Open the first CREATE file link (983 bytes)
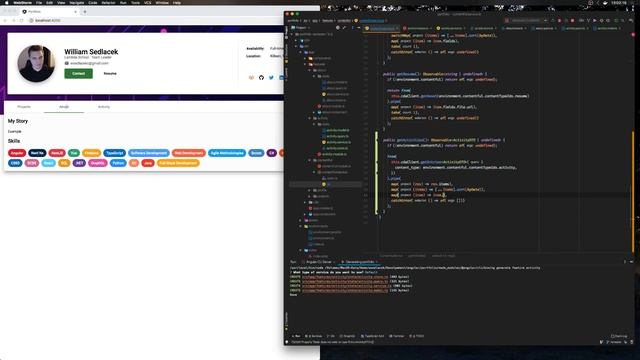Image resolution: width=640 pixels, height=360 pixels. [x=345, y=277]
